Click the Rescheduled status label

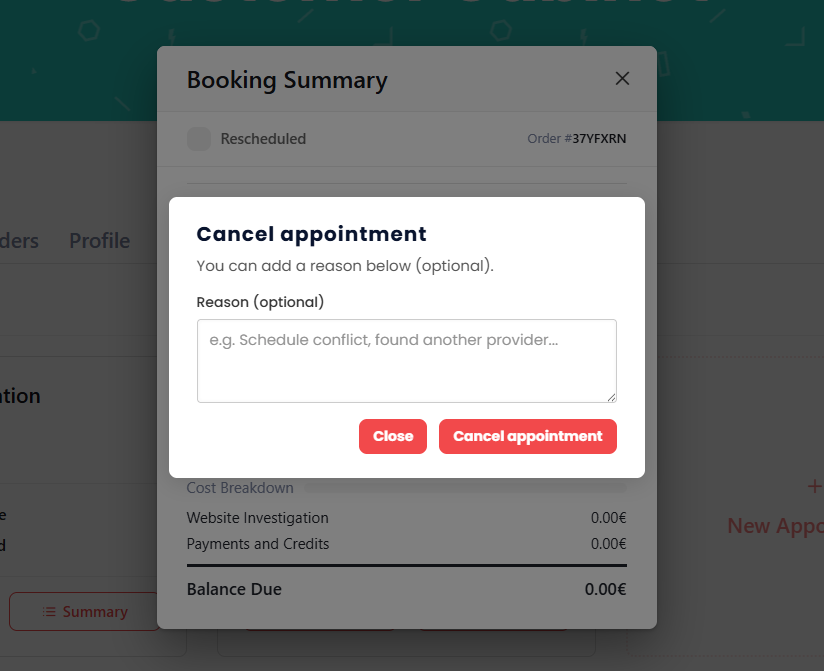263,139
